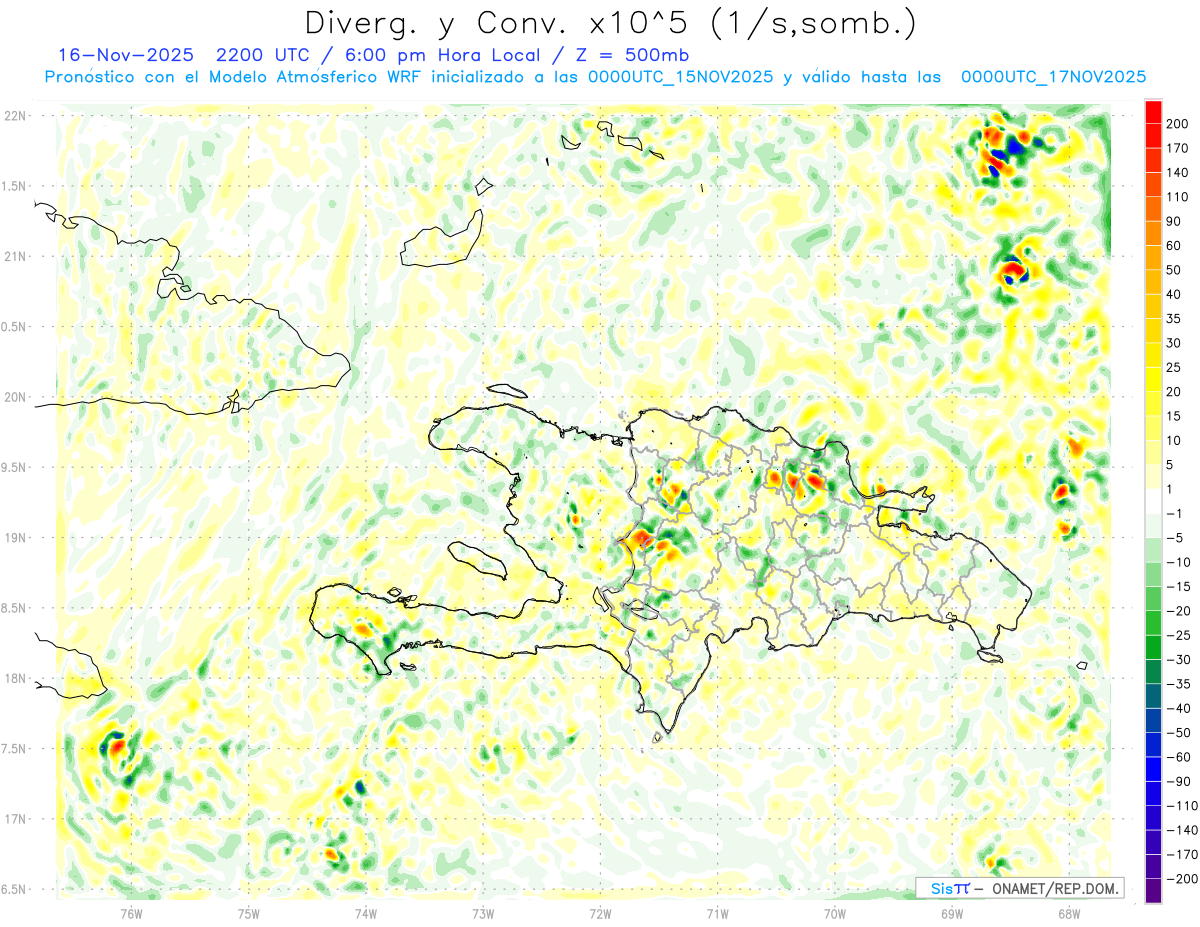Click the "1.5N" latitude label
Image resolution: width=1200 pixels, height=927 pixels.
pyautogui.click(x=15, y=186)
